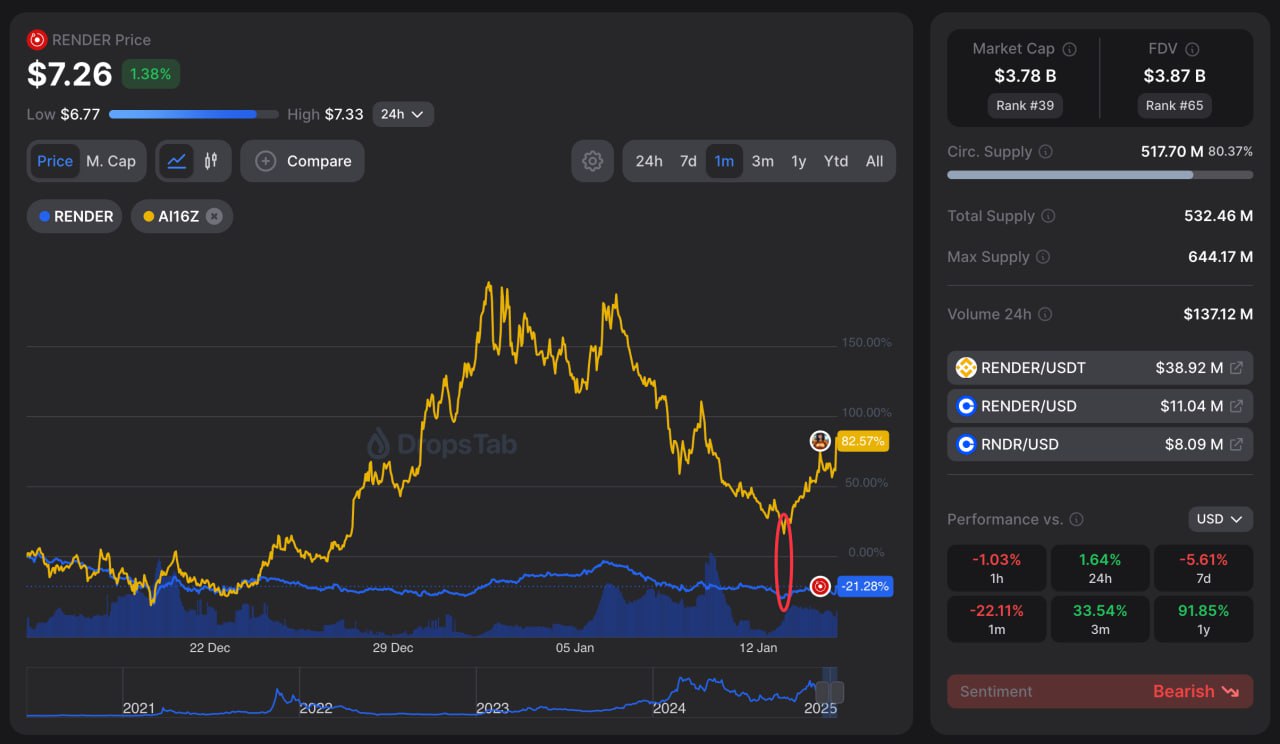The image size is (1280, 744).
Task: Select 1y chart timeframe
Action: [x=799, y=161]
